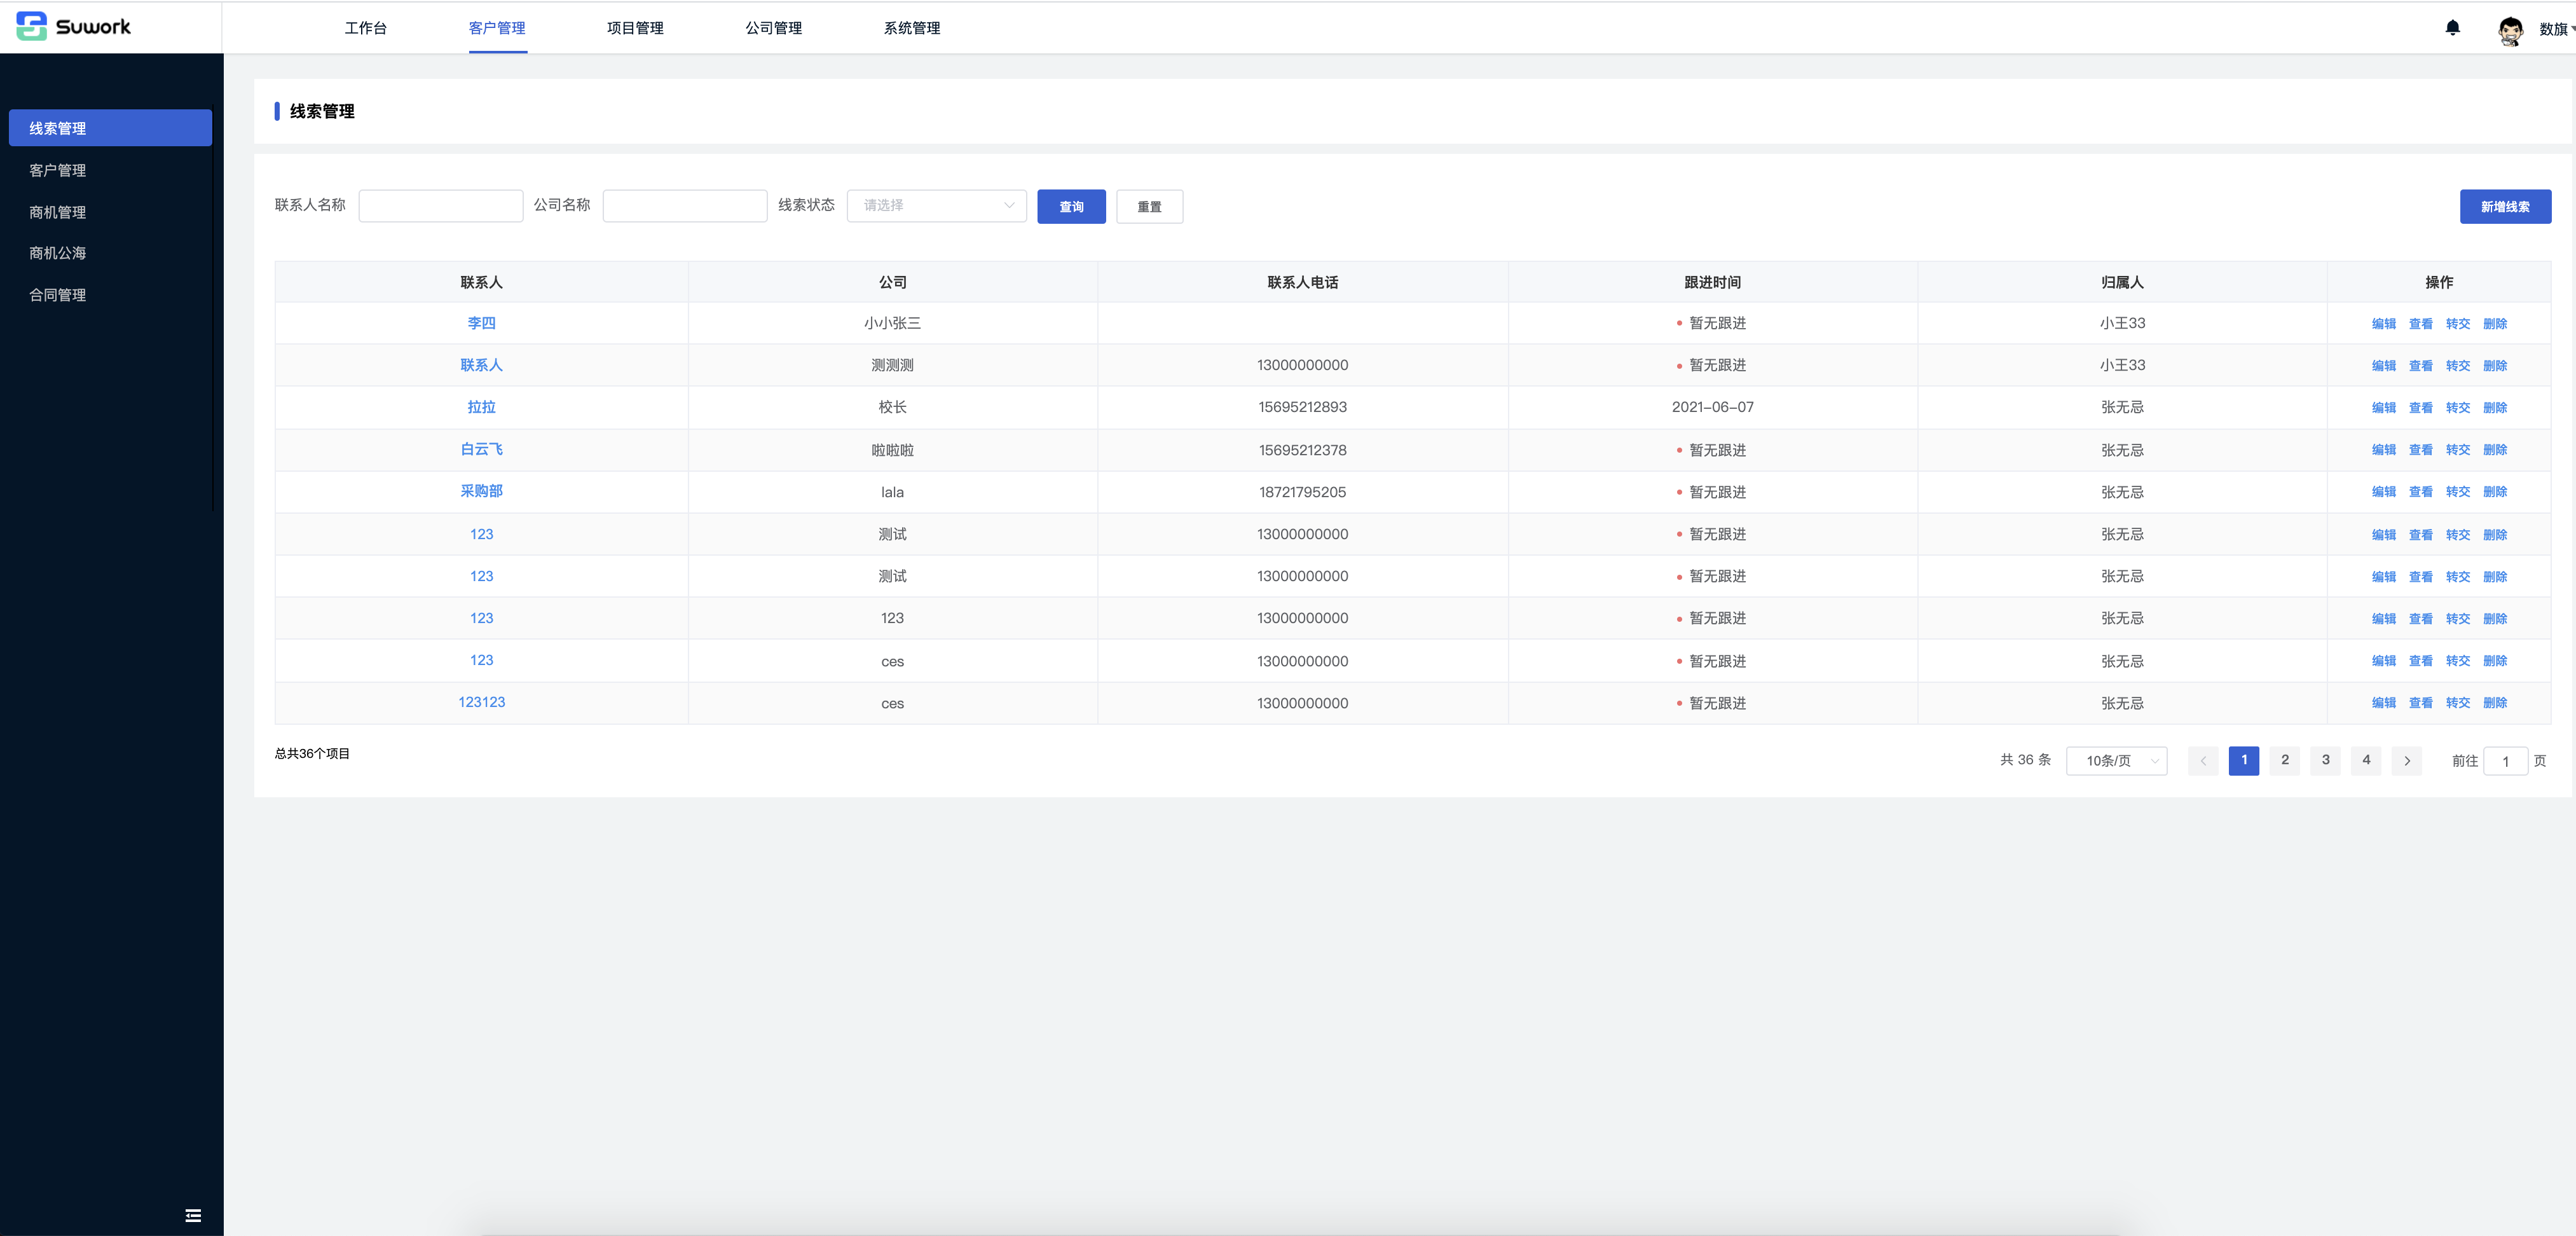The height and width of the screenshot is (1236, 2576).
Task: Click 删除 in 白云飞 row
Action: 2494,450
